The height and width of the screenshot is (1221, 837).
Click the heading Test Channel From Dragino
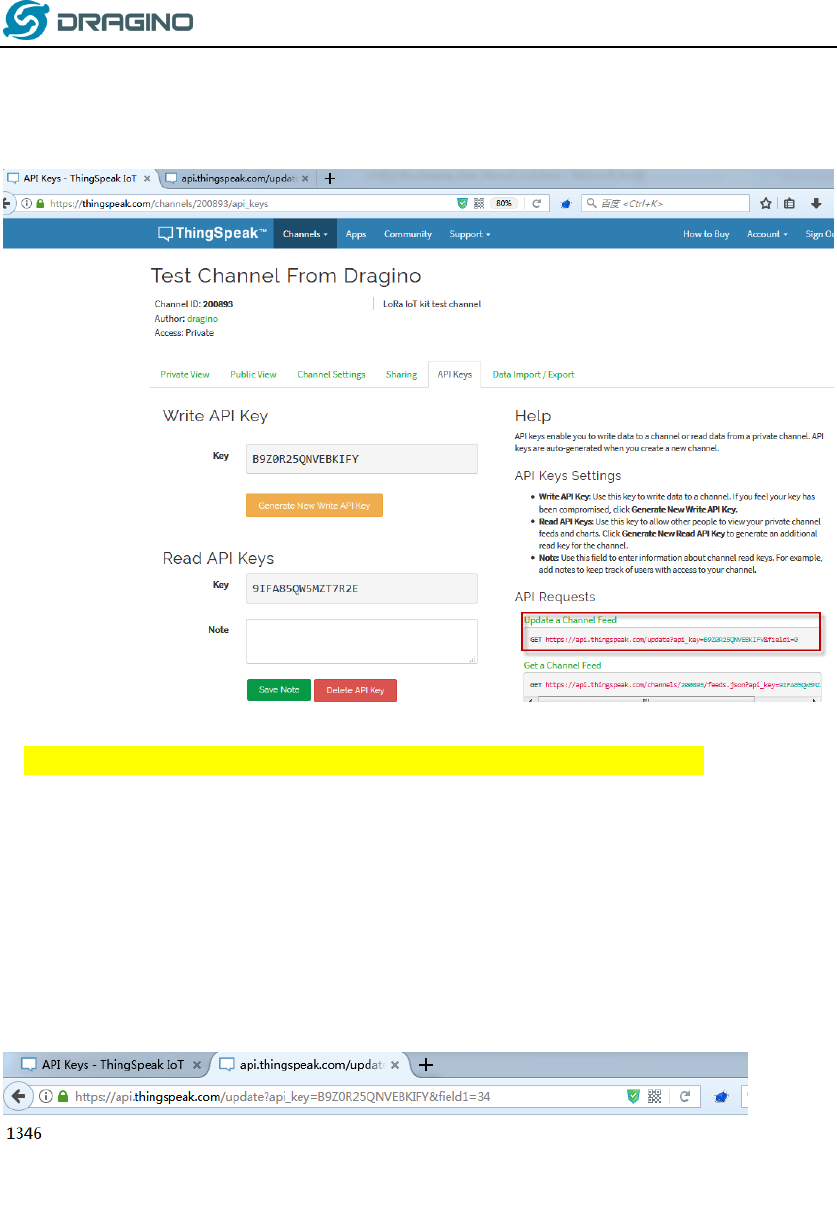pos(286,276)
